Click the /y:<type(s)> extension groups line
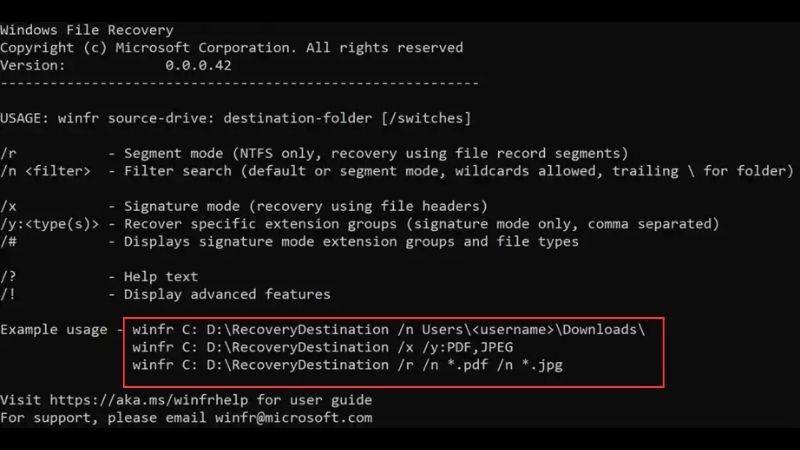Viewport: 800px width, 450px height. pyautogui.click(x=360, y=224)
